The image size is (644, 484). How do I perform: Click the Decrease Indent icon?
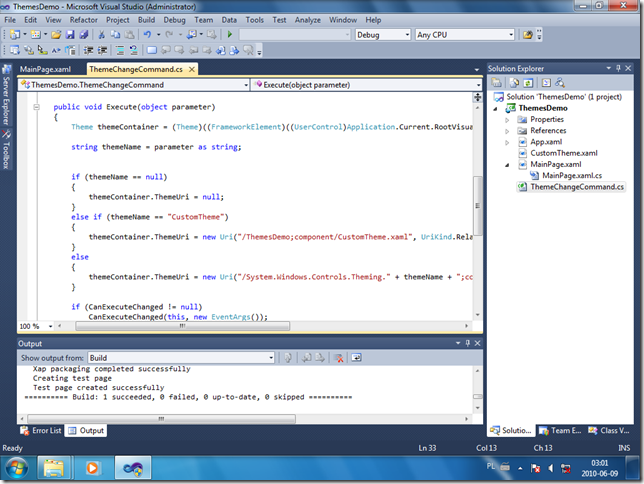pos(88,50)
